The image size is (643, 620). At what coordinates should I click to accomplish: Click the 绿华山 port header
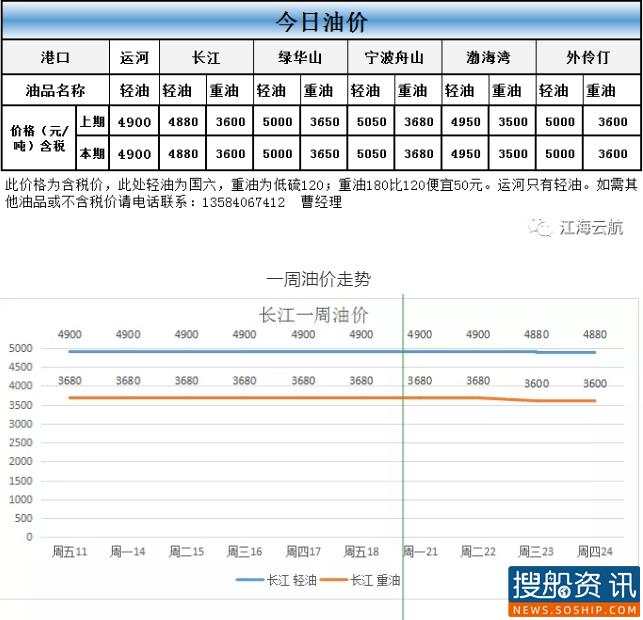[300, 57]
